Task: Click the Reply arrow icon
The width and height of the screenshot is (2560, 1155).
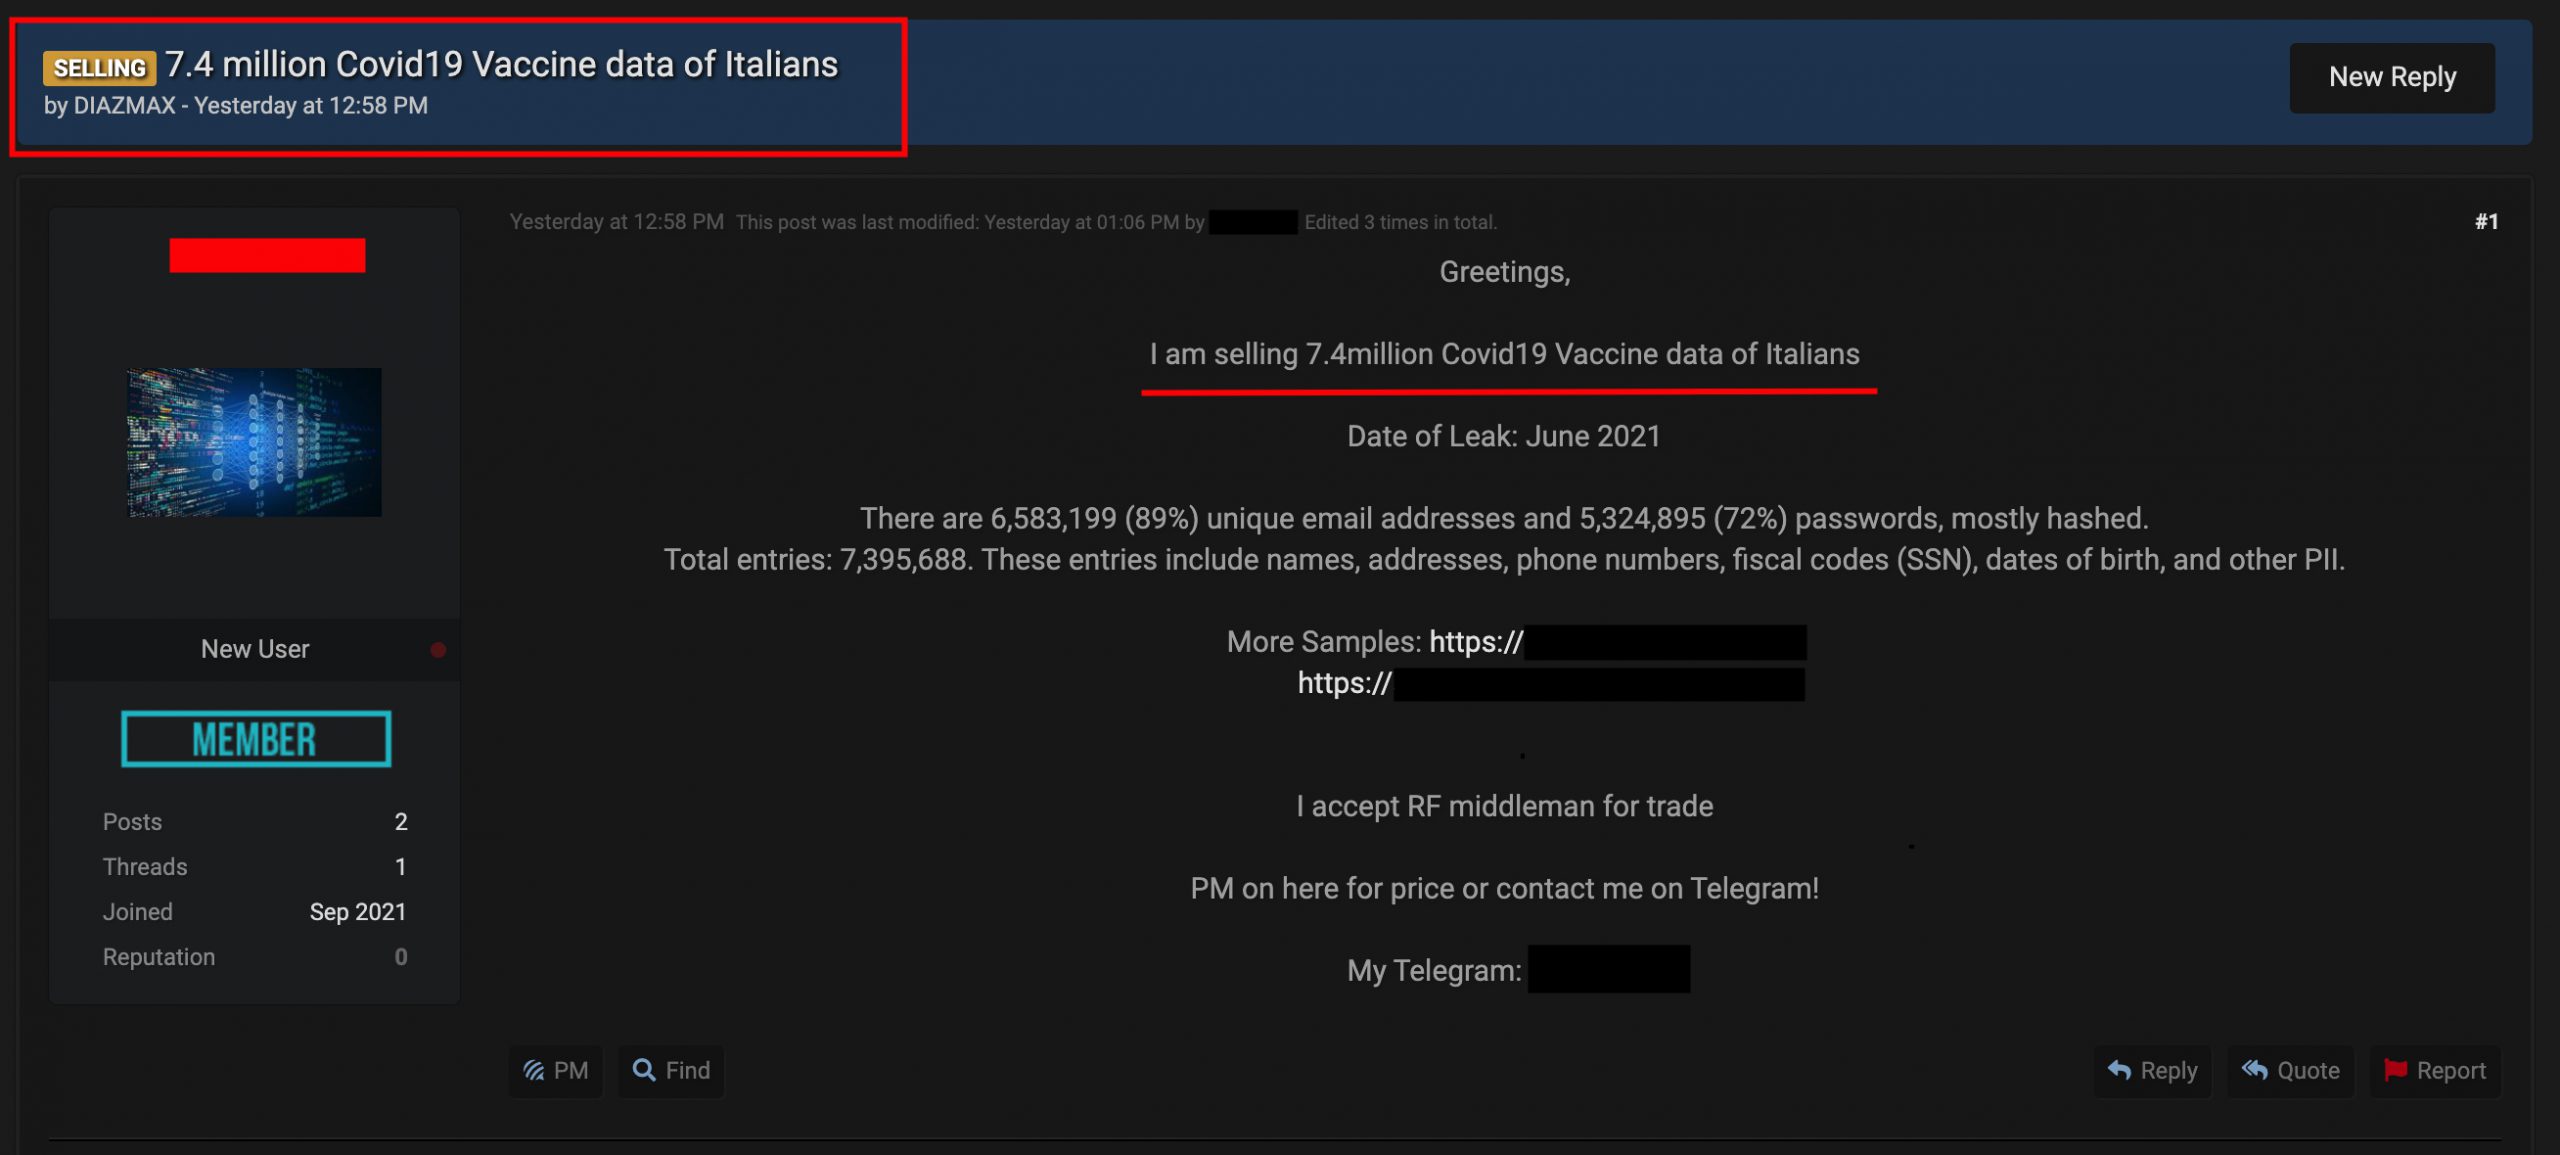Action: (x=2118, y=1070)
